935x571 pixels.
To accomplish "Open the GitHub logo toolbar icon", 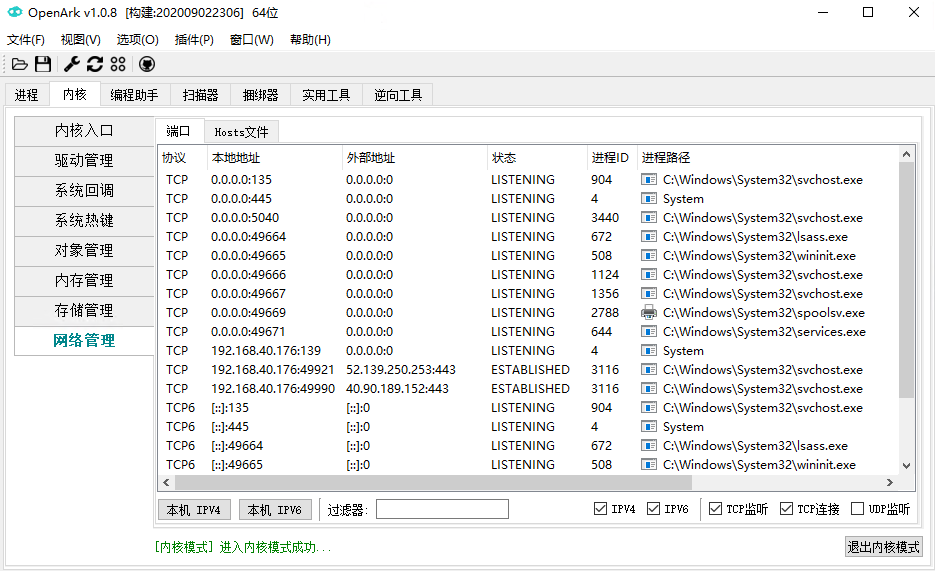I will 147,64.
